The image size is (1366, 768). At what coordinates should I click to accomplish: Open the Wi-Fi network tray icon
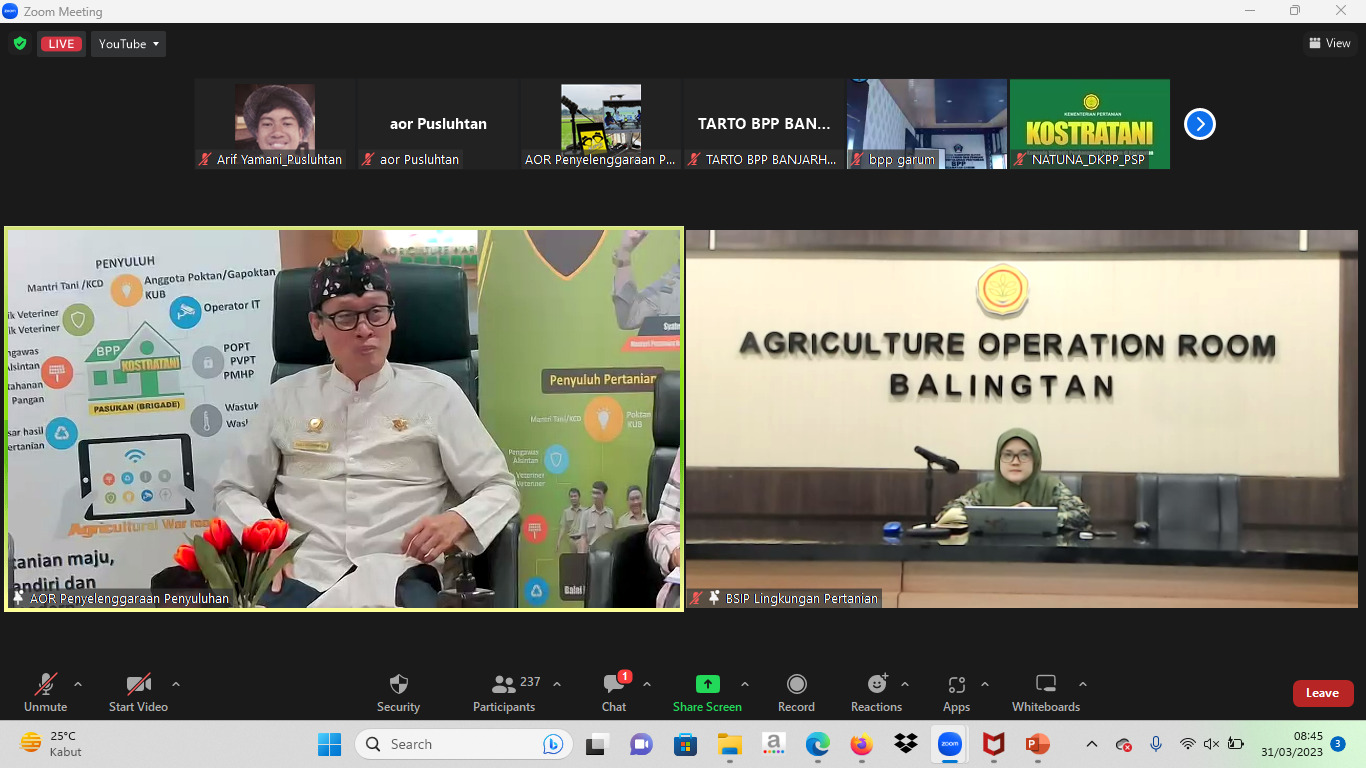click(1188, 744)
